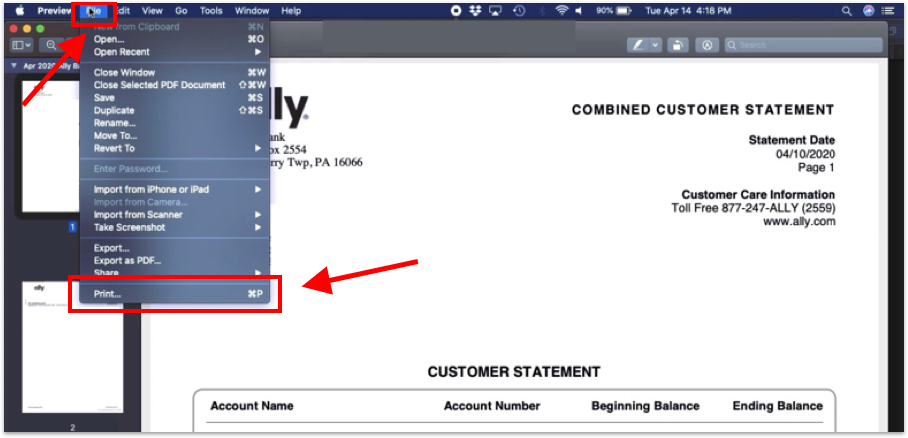Image resolution: width=908 pixels, height=438 pixels.
Task: Click the Account Number column header
Action: 492,406
